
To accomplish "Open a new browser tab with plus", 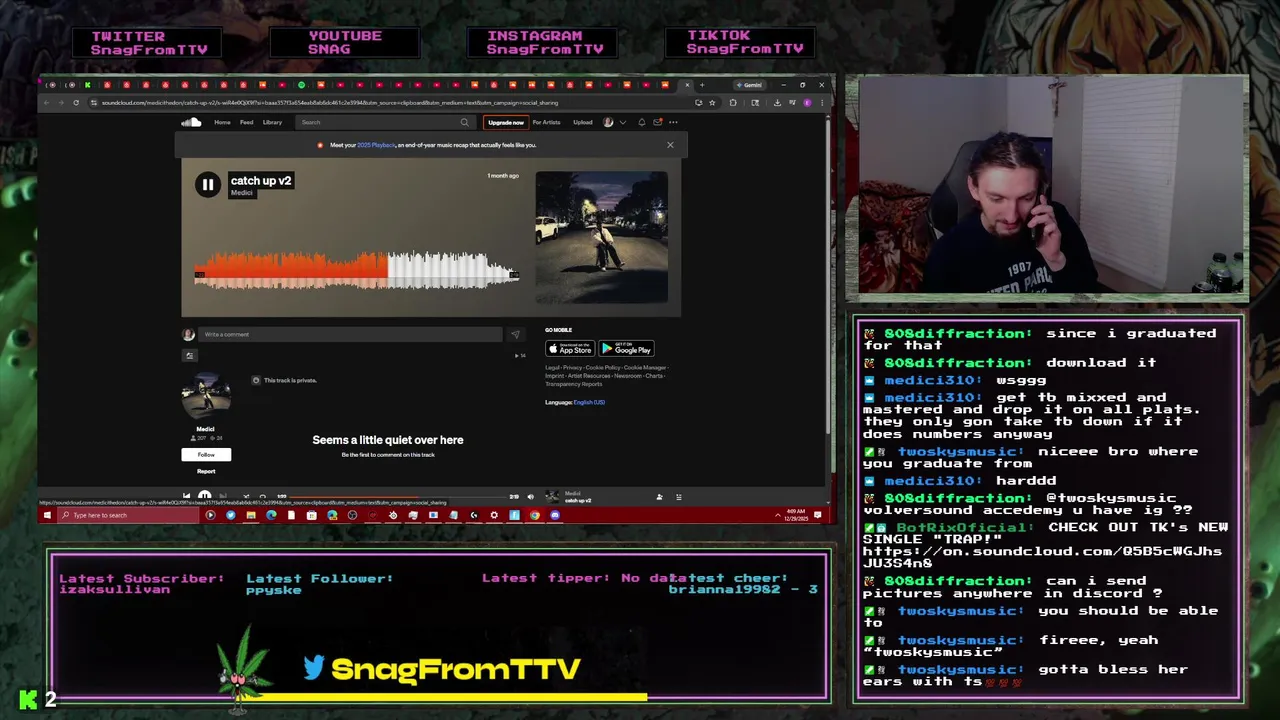I will point(702,85).
